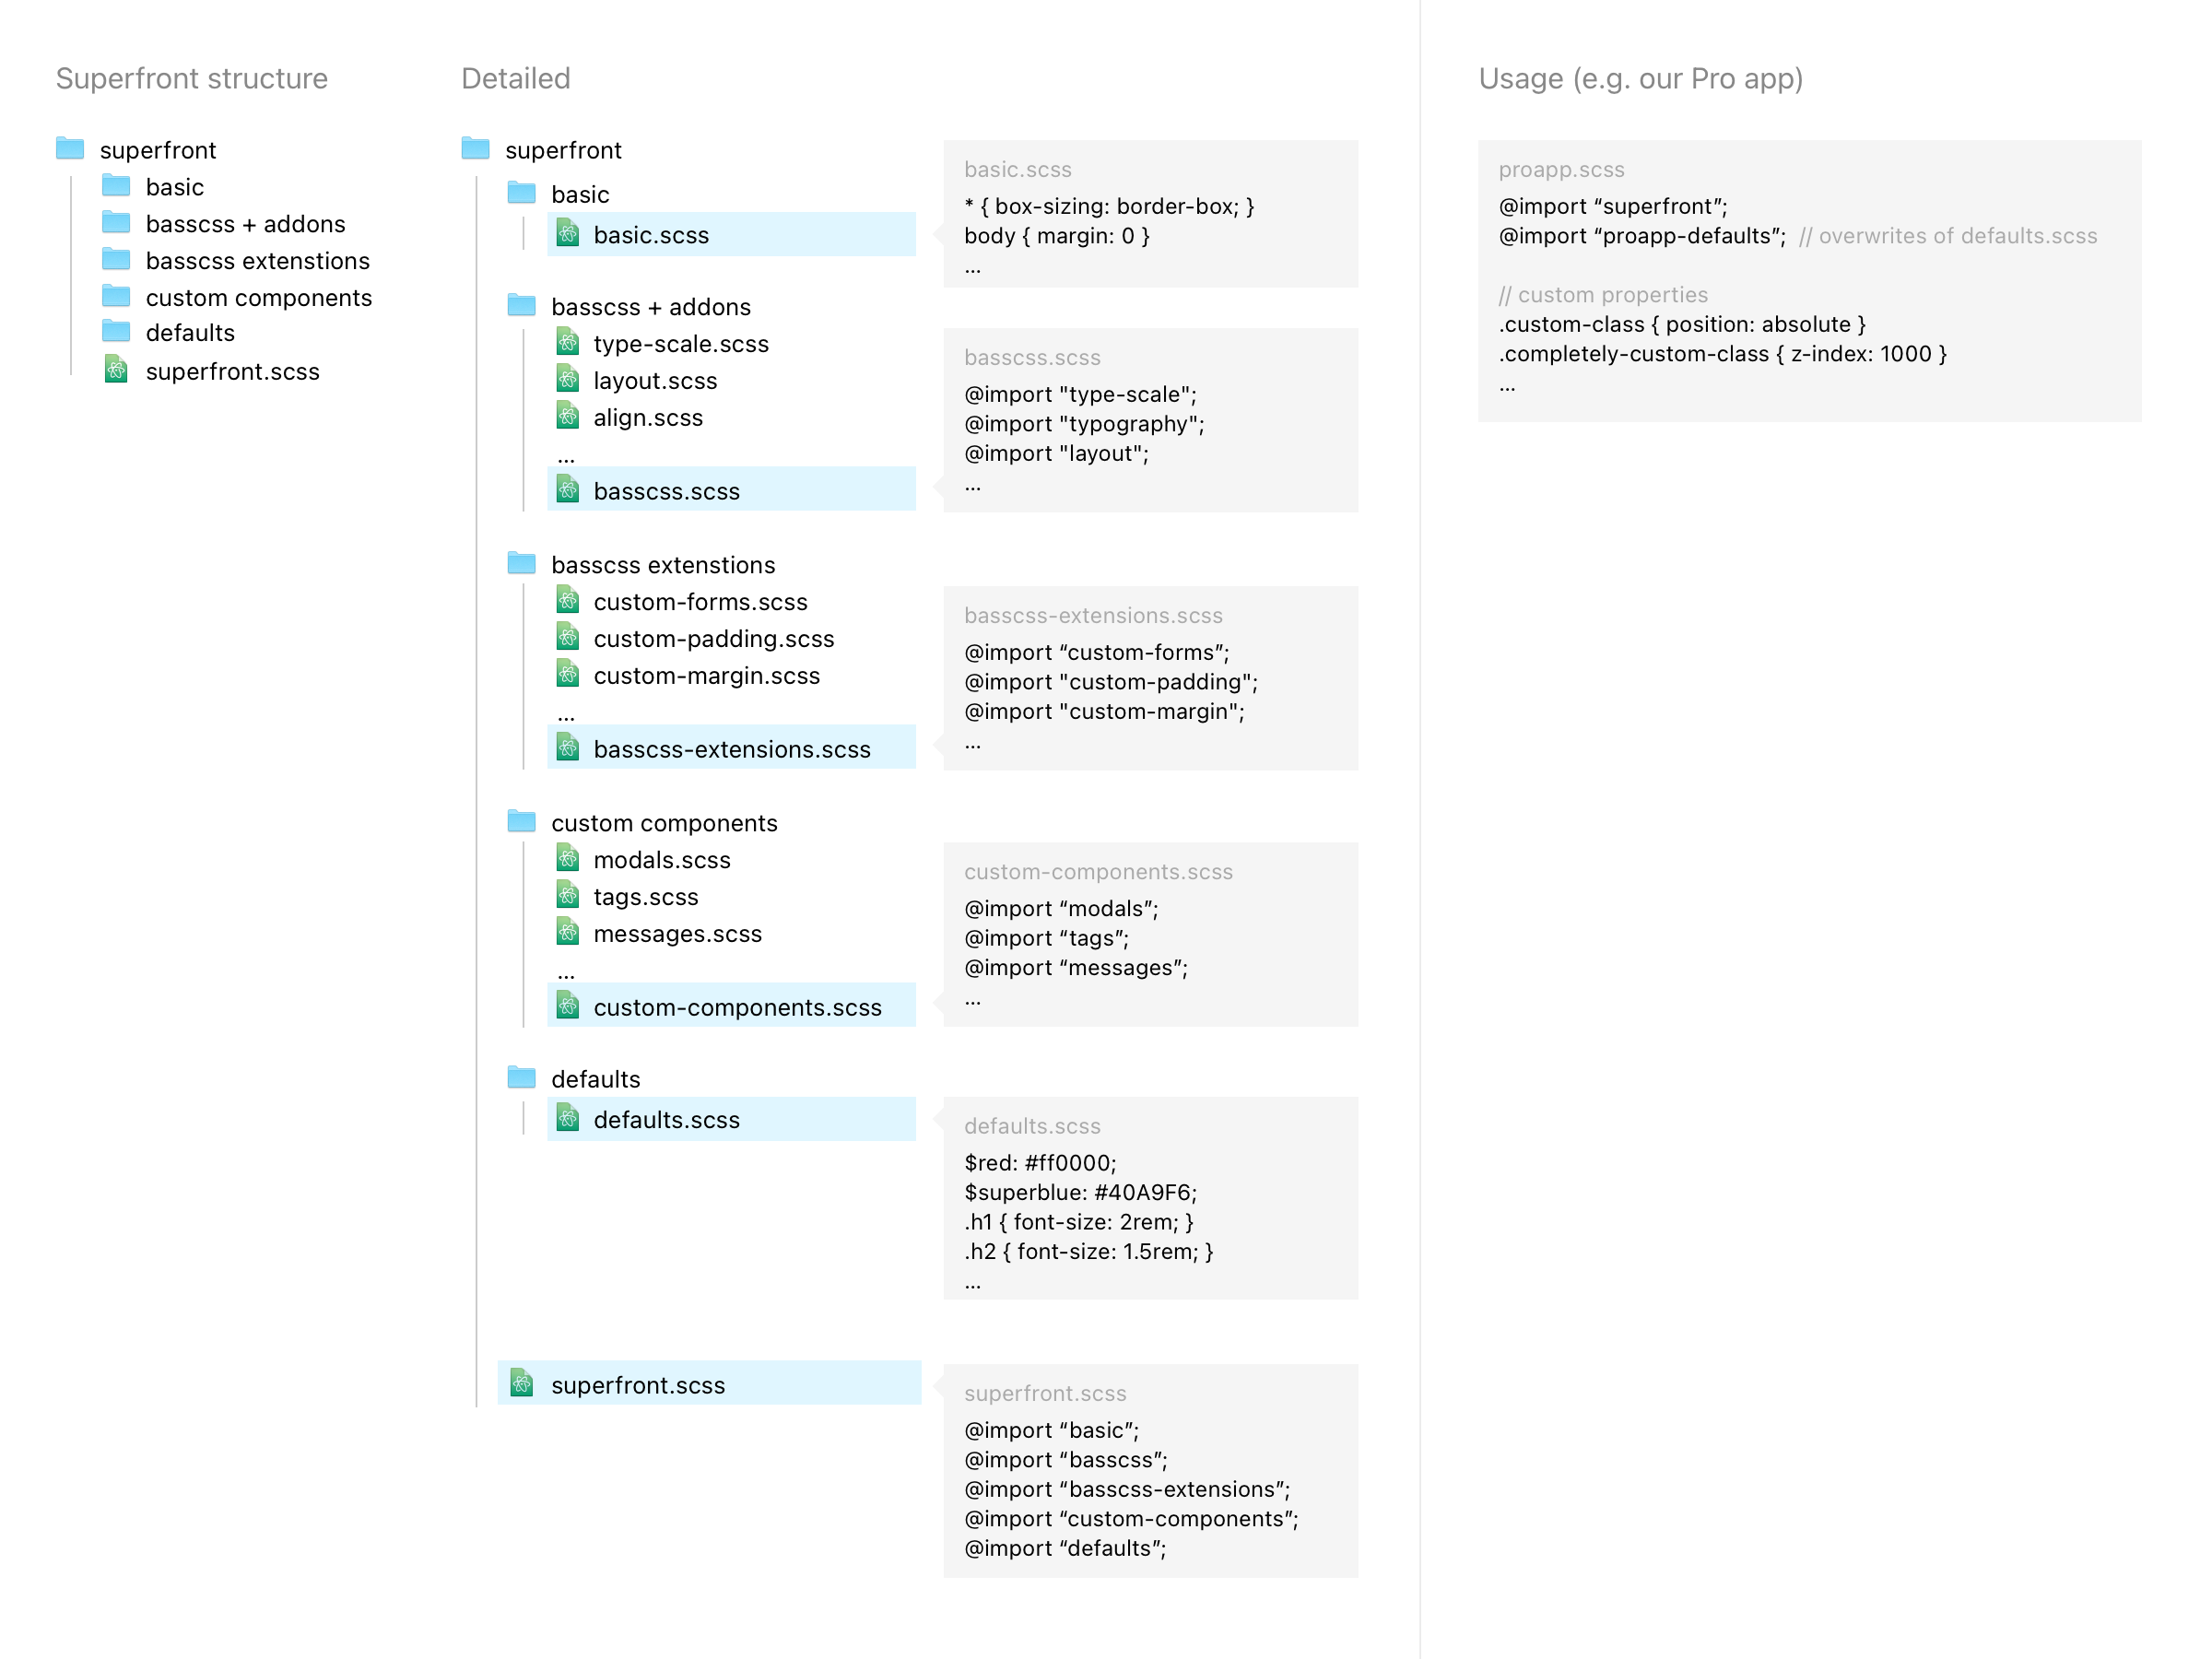Click the '.completely-custom-class { z-index: 1000 }' line
This screenshot has height=1659, width=2212.
[1722, 354]
